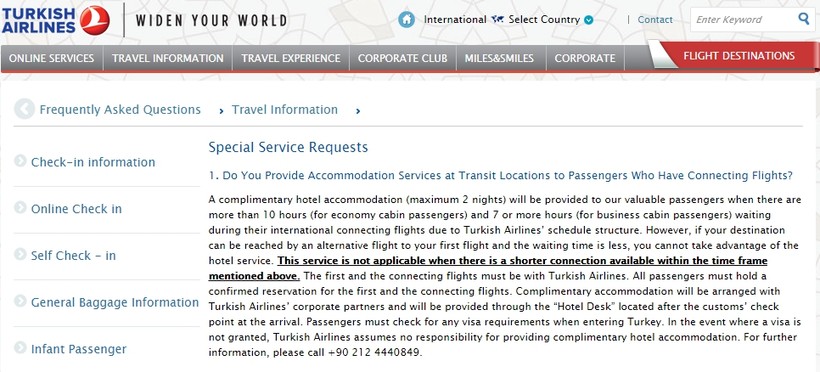Click bullet icon next to Online Check in
820x372 pixels.
point(20,208)
